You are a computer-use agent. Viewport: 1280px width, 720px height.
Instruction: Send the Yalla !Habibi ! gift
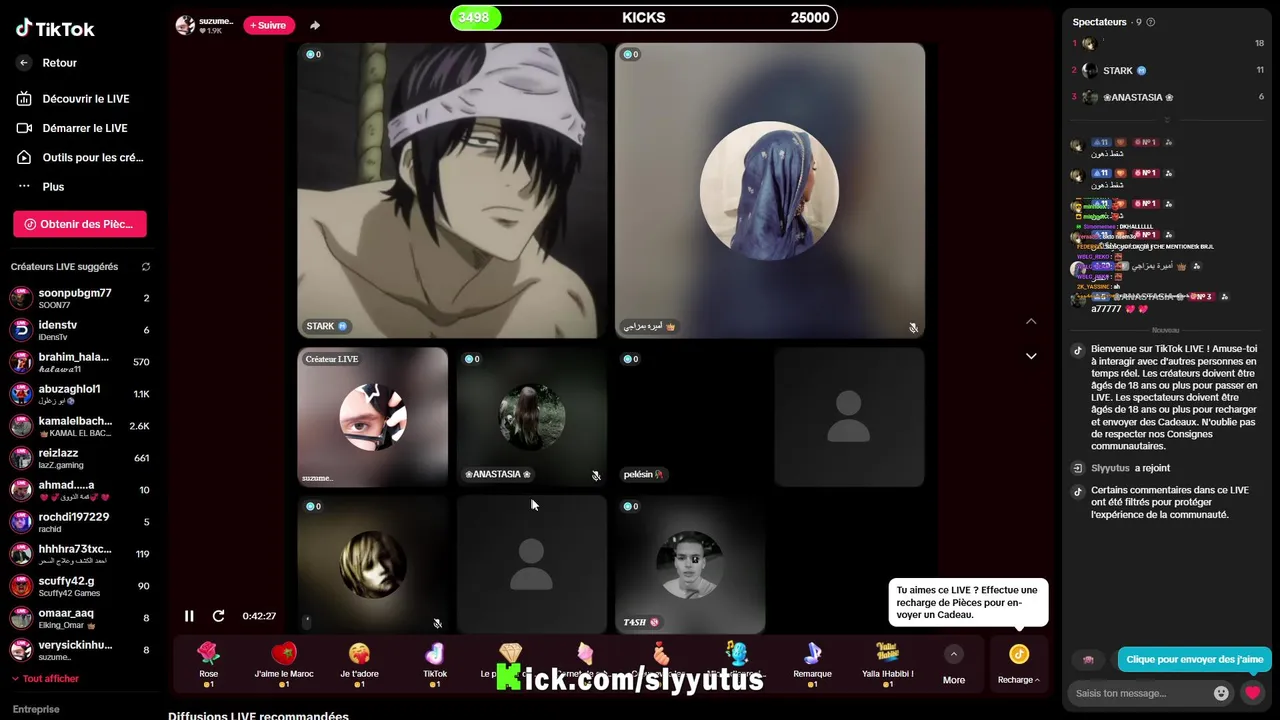[x=887, y=664]
